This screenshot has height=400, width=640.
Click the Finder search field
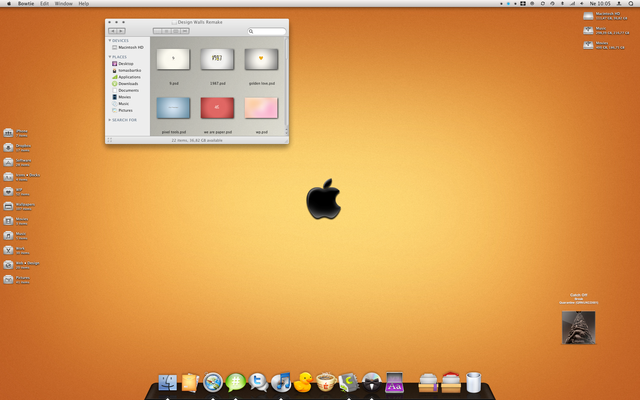point(266,31)
